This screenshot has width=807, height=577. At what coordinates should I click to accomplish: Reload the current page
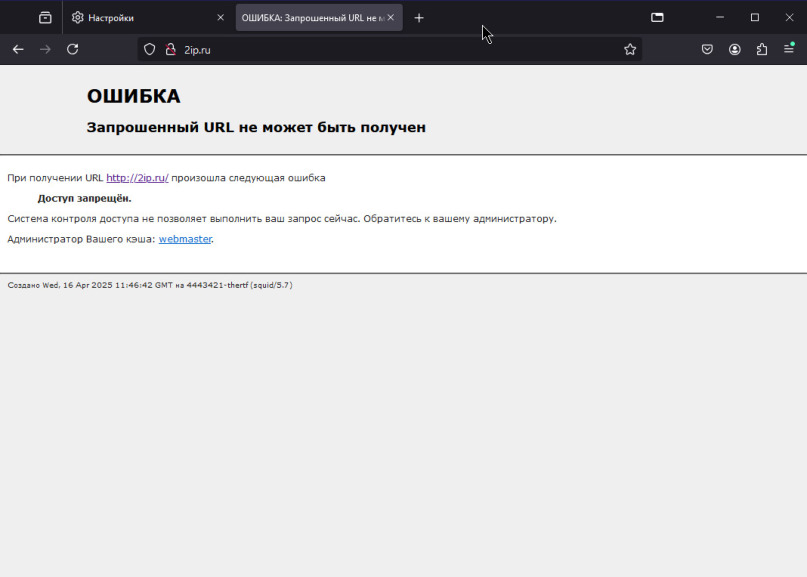[72, 49]
